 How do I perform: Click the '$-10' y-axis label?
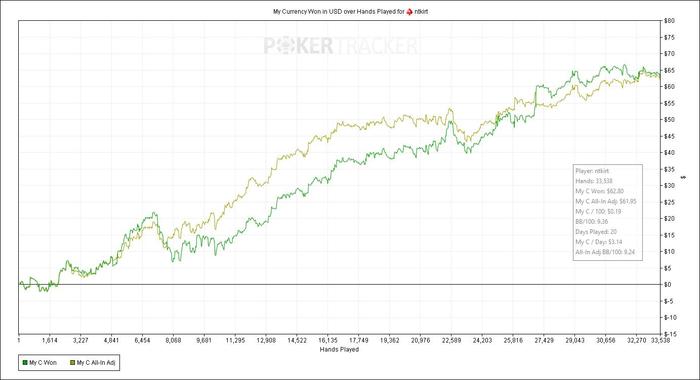tap(670, 317)
